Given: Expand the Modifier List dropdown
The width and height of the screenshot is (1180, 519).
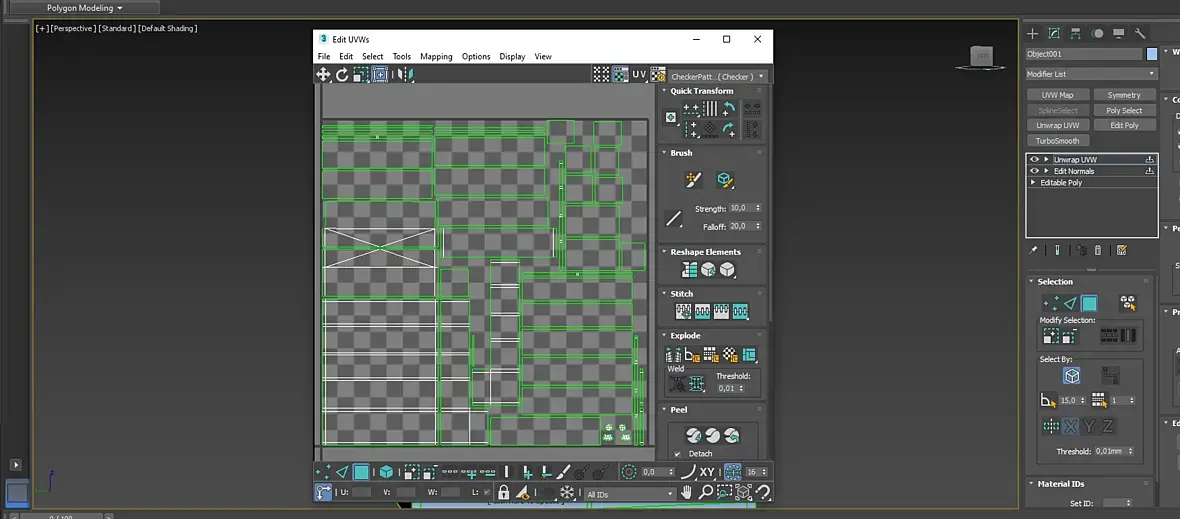Looking at the screenshot, I should point(1091,74).
